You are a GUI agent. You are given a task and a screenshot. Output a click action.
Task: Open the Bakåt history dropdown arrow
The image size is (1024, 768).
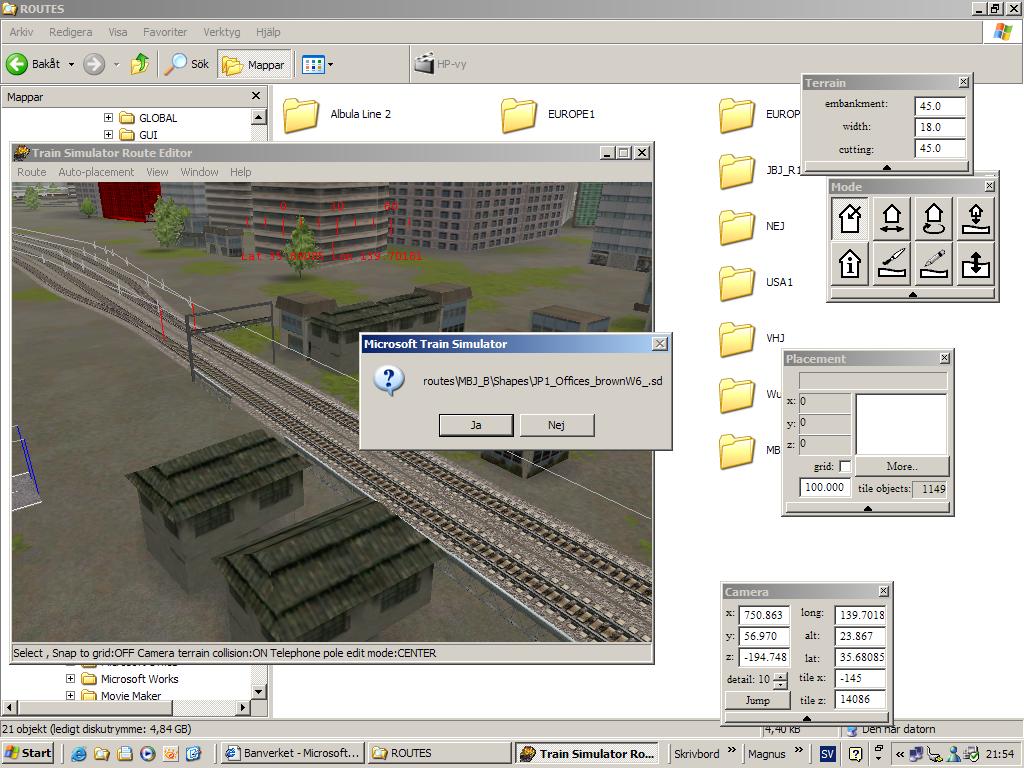point(71,64)
